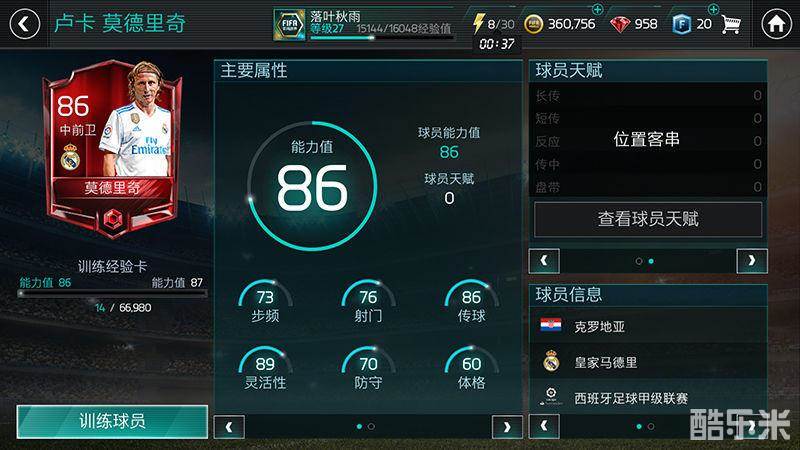Tap the blue FIFA points icon
The width and height of the screenshot is (800, 450).
(x=682, y=24)
